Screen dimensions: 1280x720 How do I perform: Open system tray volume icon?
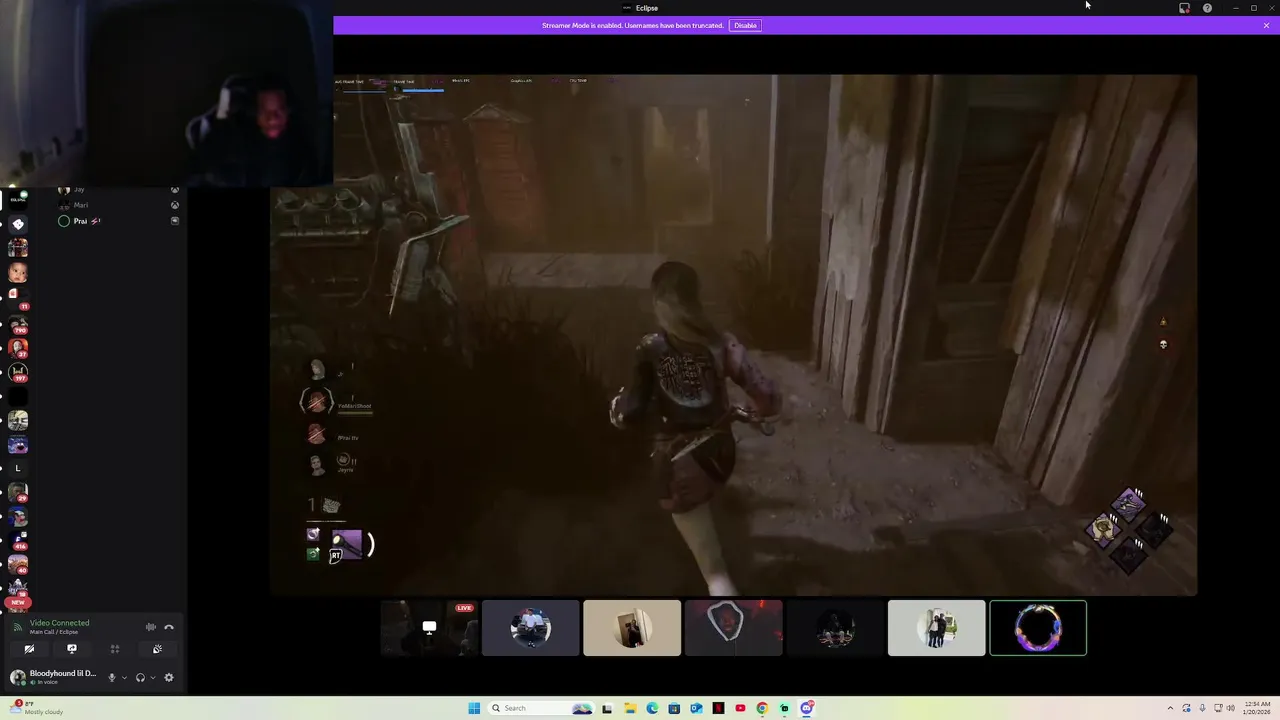click(x=1230, y=708)
